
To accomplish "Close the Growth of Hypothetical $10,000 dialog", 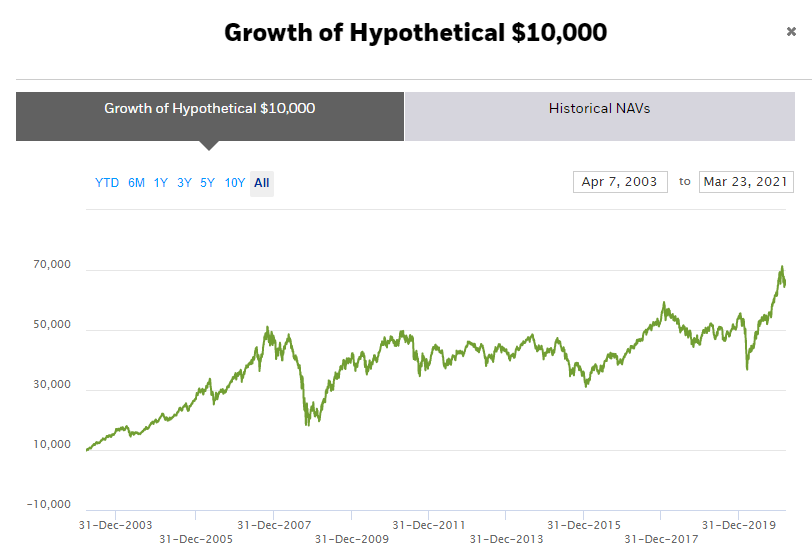I will pyautogui.click(x=791, y=32).
